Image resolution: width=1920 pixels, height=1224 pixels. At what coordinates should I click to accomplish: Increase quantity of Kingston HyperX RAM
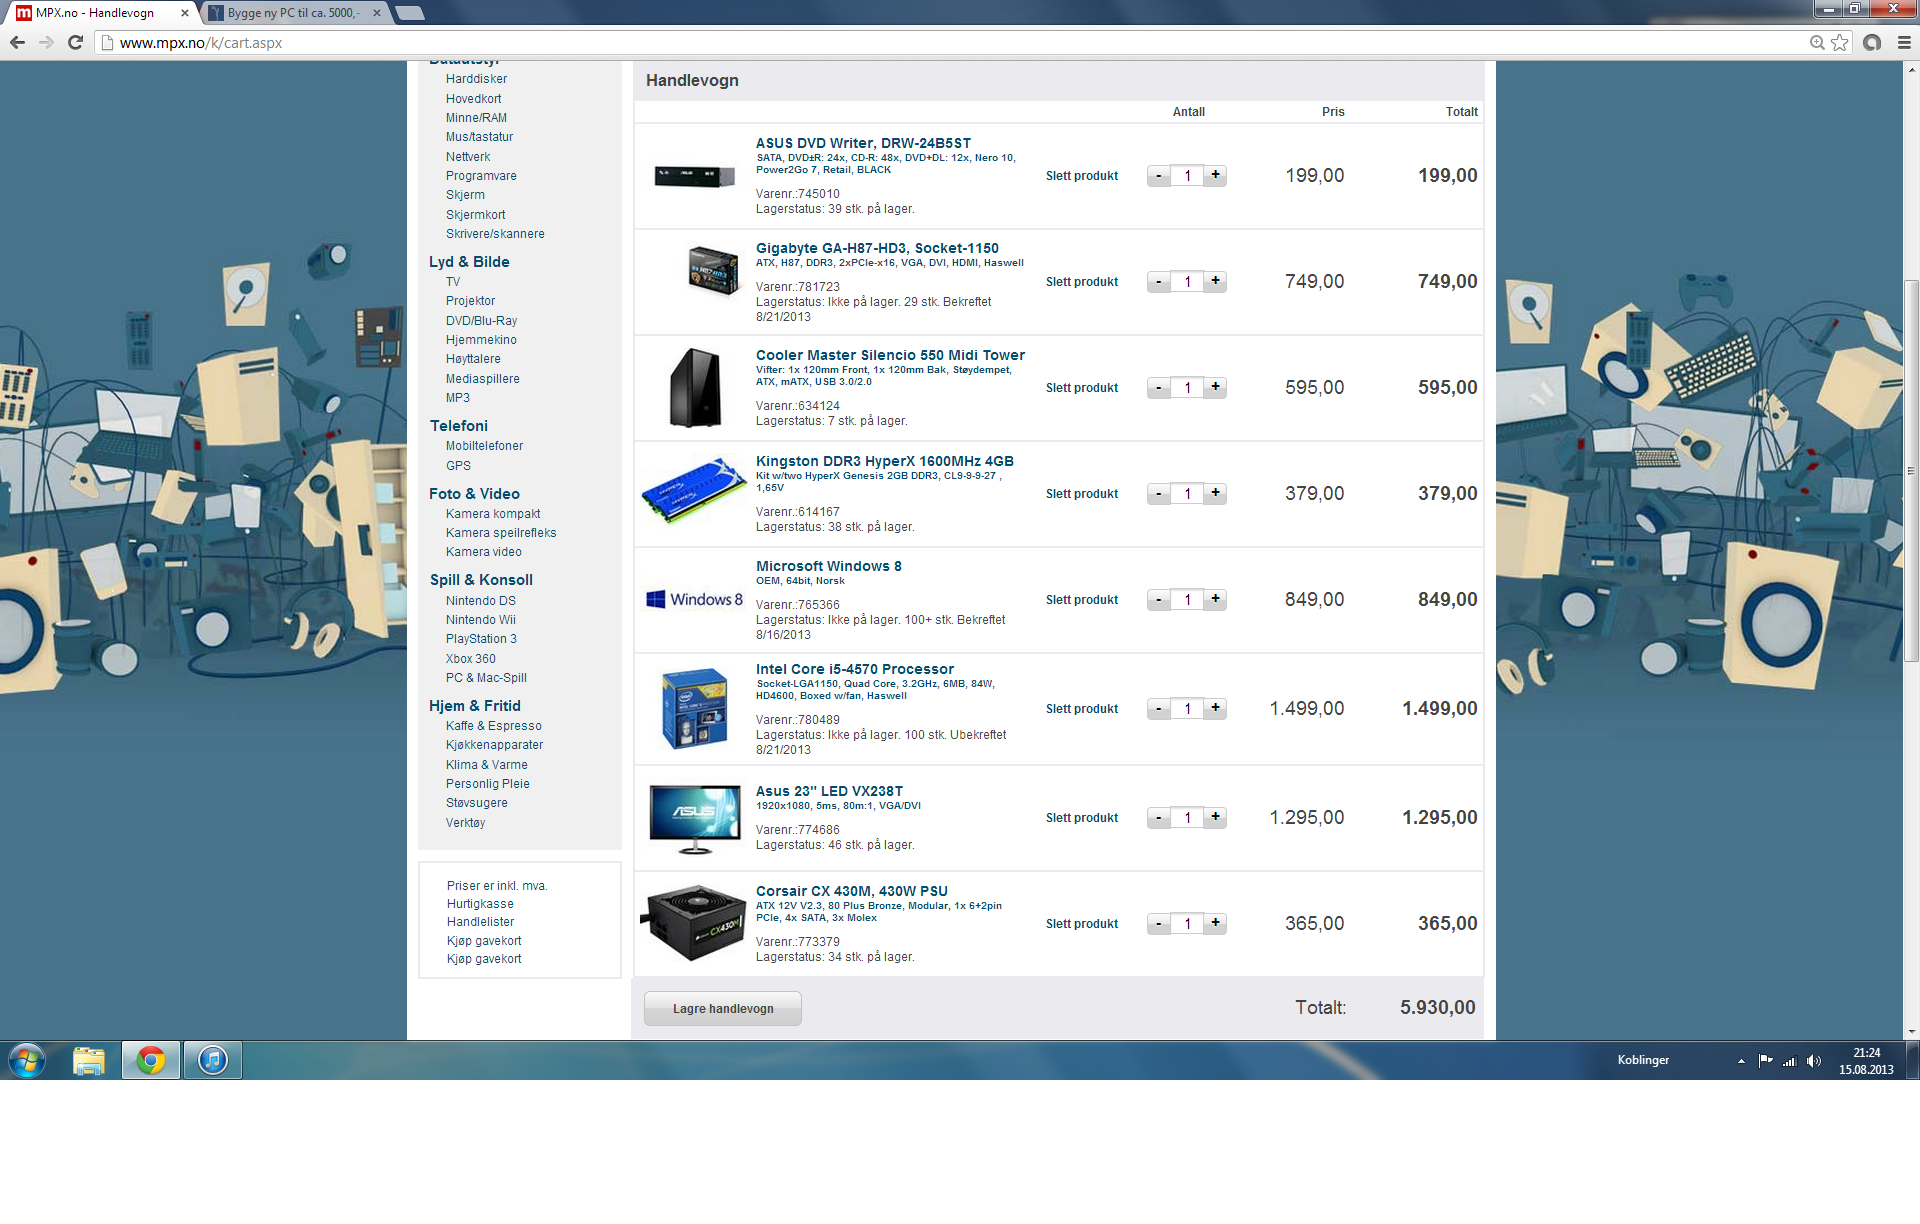pos(1215,493)
